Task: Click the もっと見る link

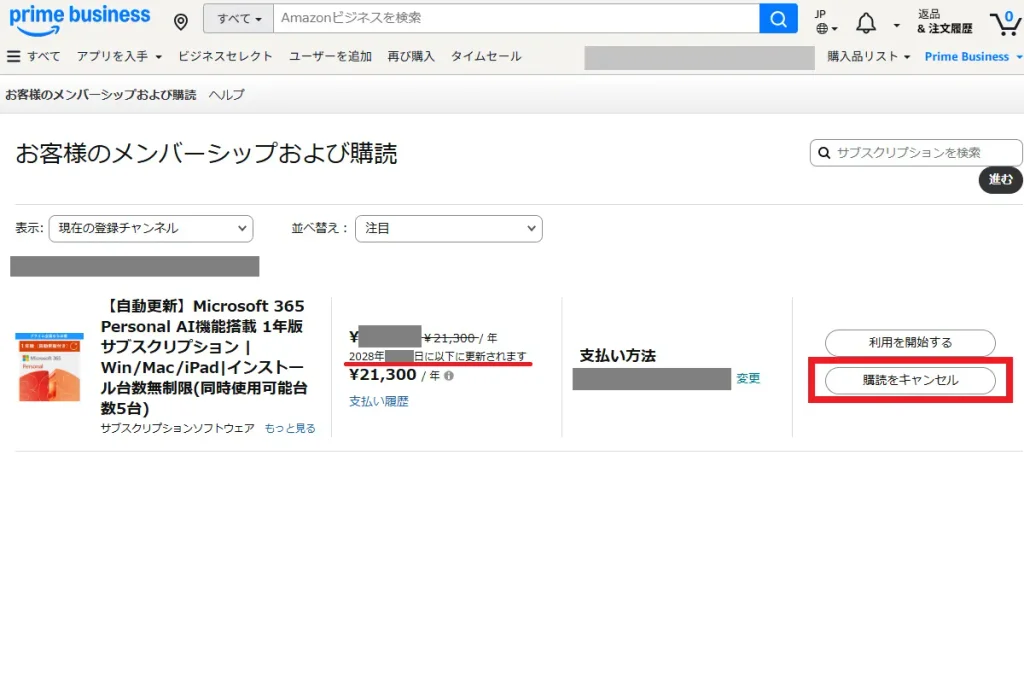Action: (290, 428)
